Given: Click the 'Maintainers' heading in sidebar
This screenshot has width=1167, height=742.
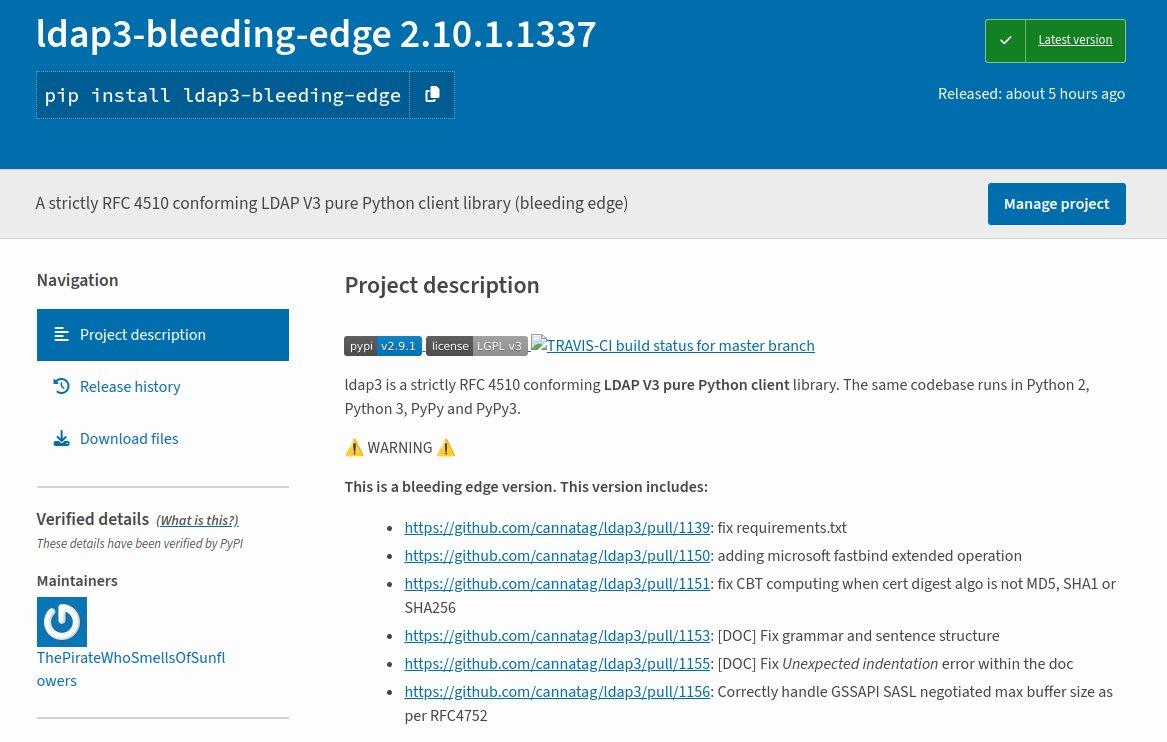Looking at the screenshot, I should tap(77, 581).
